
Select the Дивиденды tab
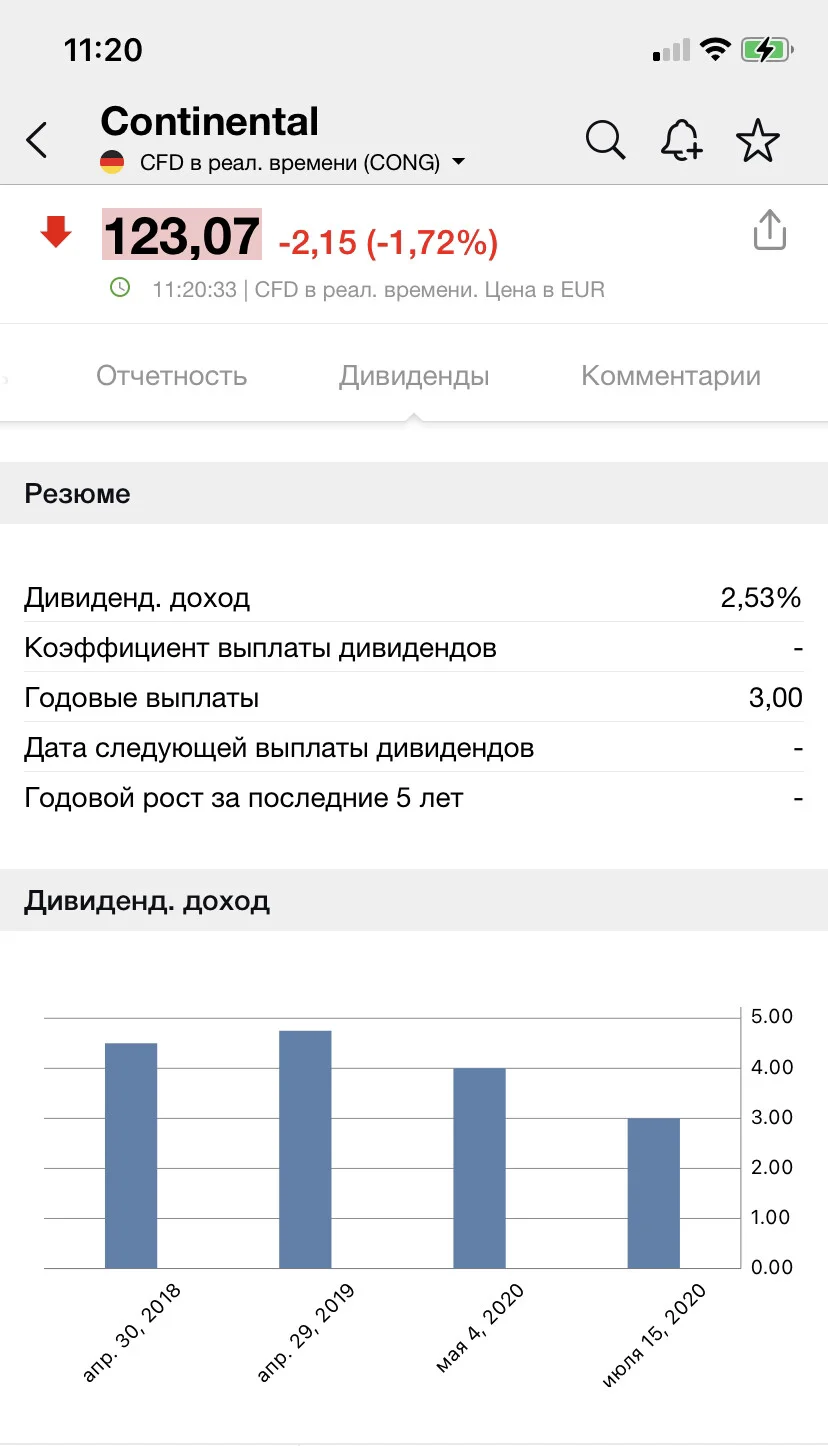[x=414, y=376]
